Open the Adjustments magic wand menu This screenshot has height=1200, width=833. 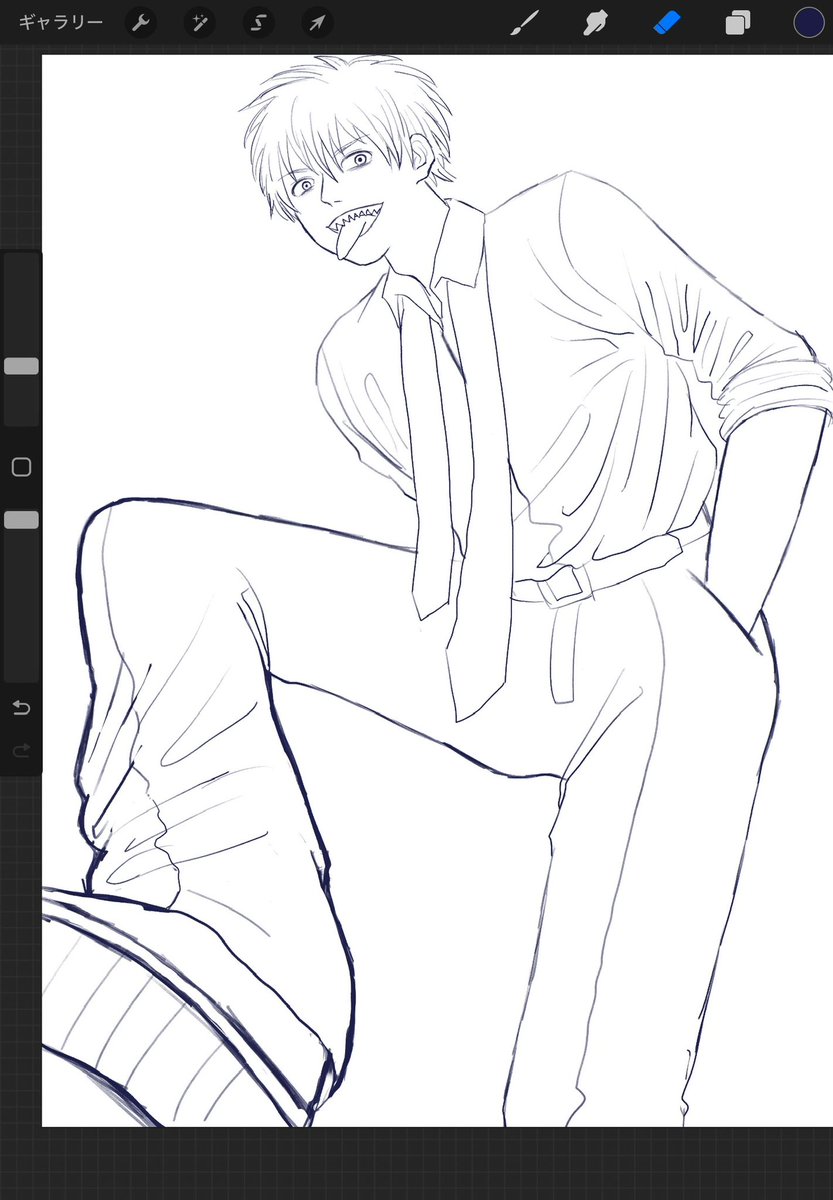coord(200,22)
